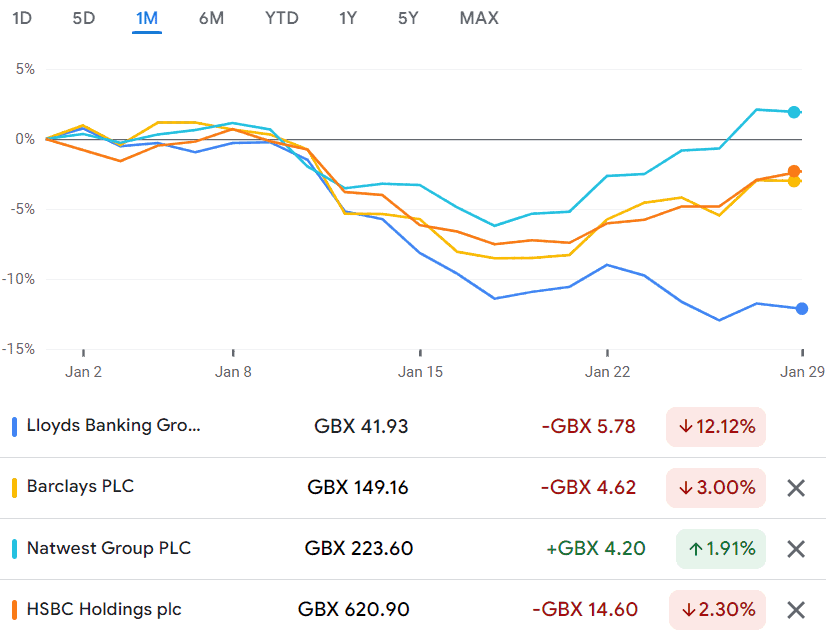The image size is (832, 640).
Task: Open the HSBC Holdings plc name
Action: [x=103, y=609]
